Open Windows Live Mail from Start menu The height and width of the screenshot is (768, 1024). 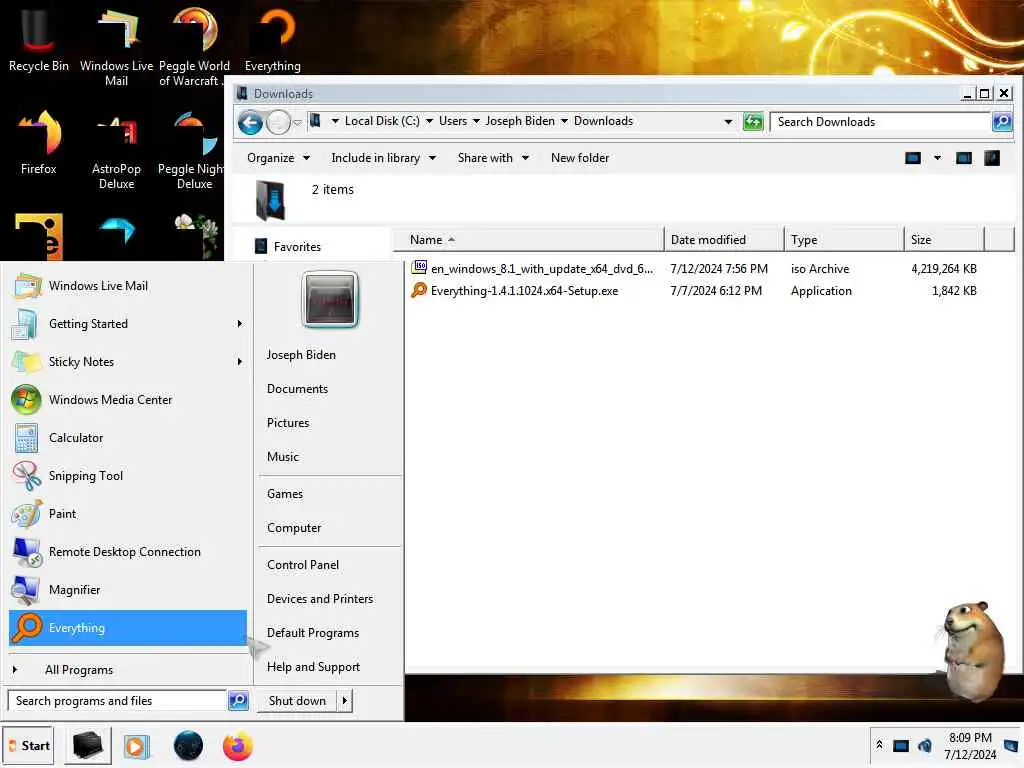click(x=128, y=286)
